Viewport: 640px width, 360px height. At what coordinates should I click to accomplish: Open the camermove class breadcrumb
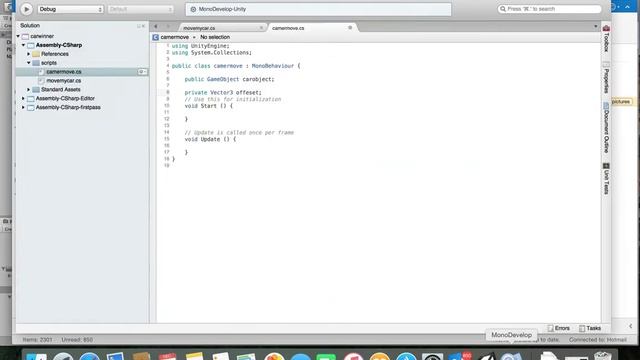point(175,37)
